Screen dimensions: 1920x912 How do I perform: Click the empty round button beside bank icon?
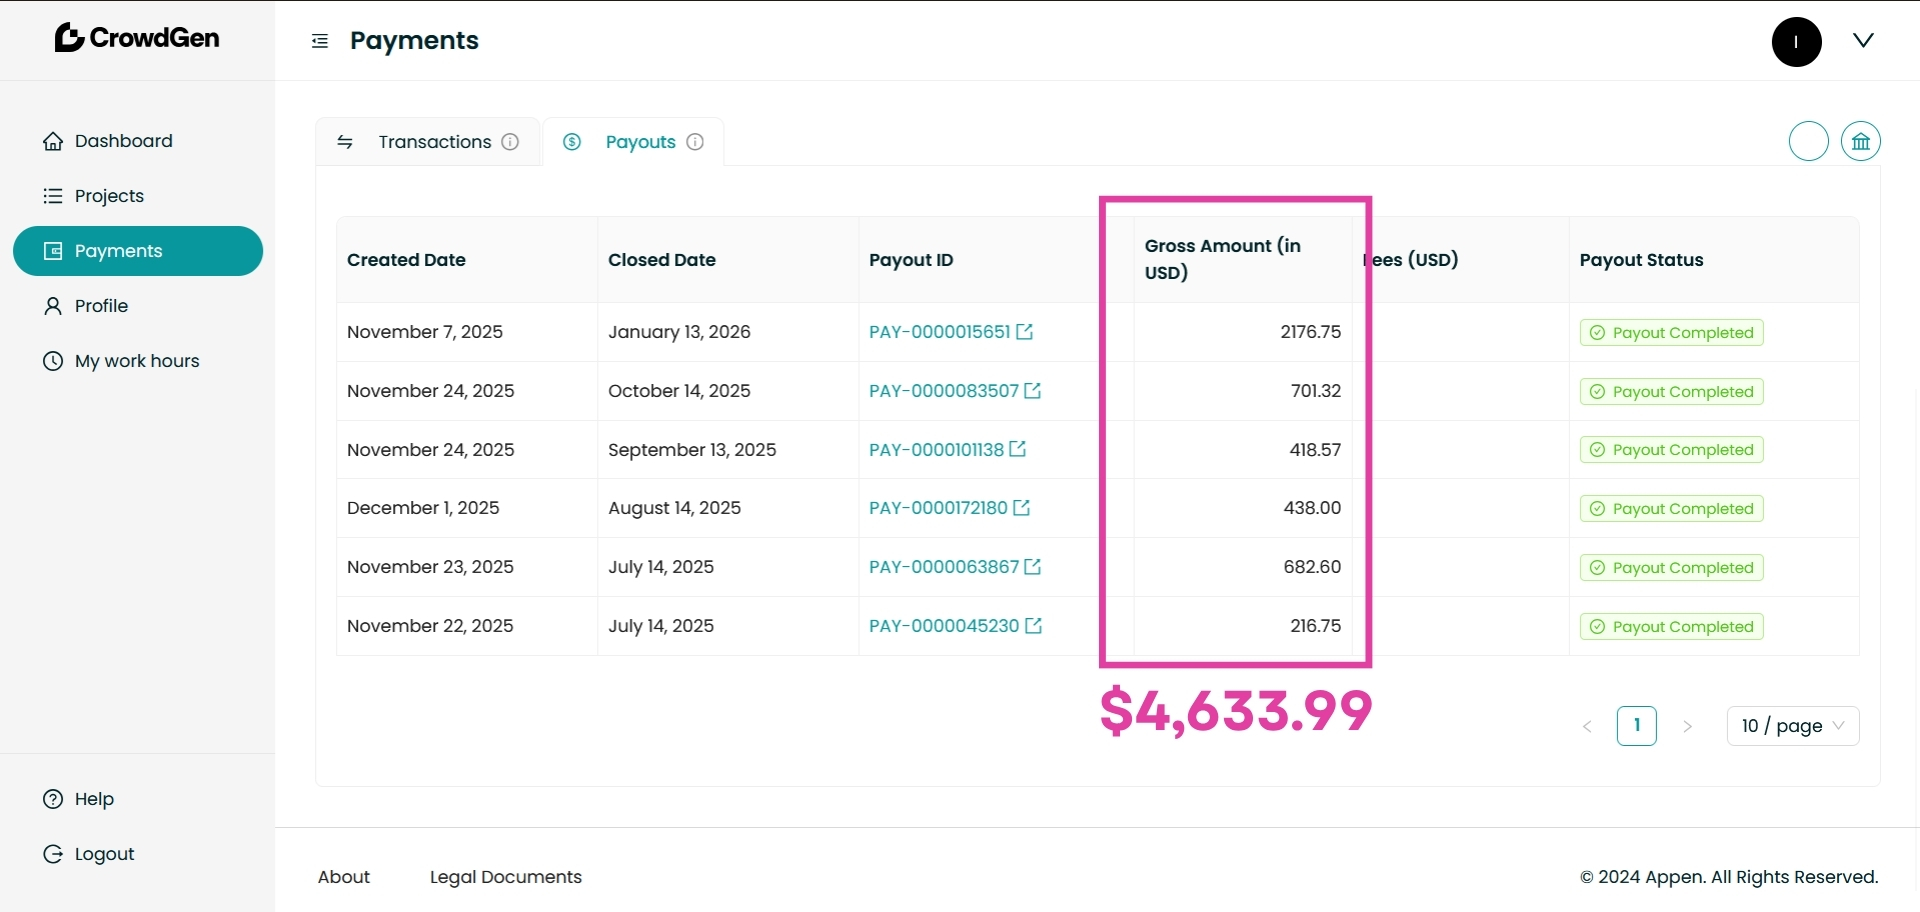coord(1808,141)
